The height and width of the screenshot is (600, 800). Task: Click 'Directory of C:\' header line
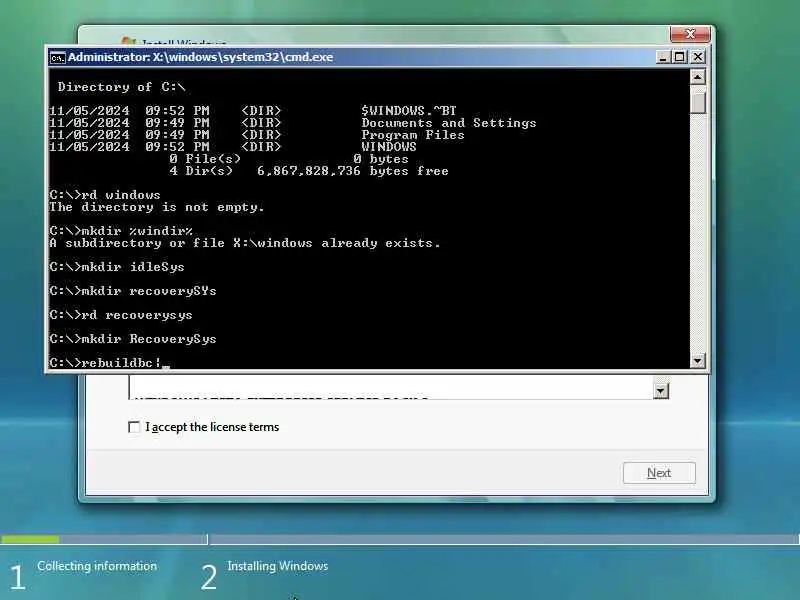[x=121, y=87]
